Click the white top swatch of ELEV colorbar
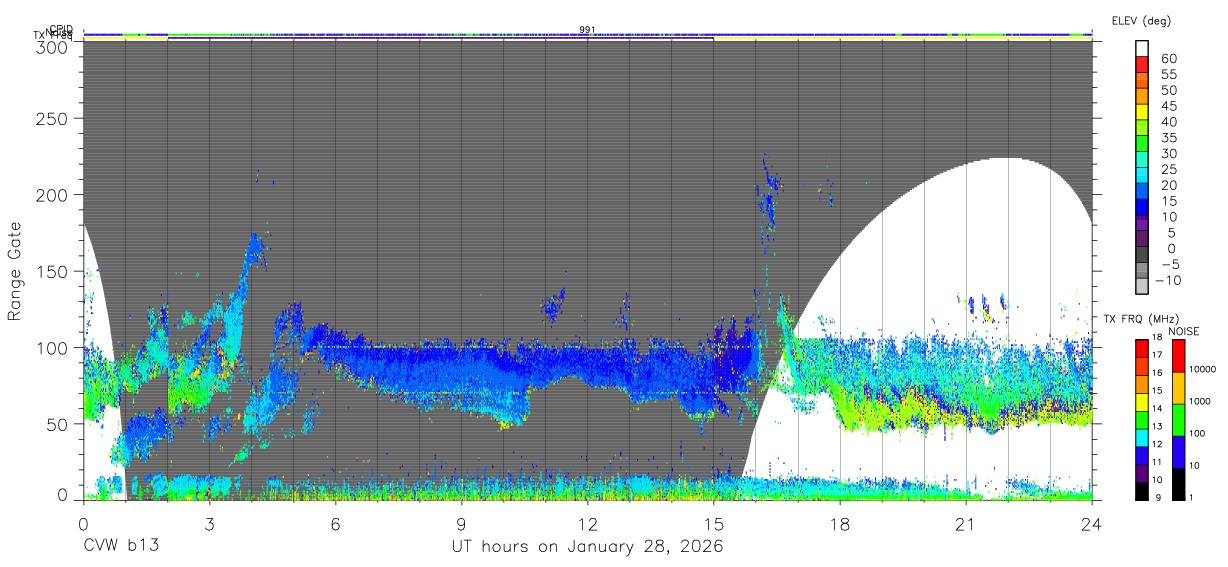 [1142, 48]
